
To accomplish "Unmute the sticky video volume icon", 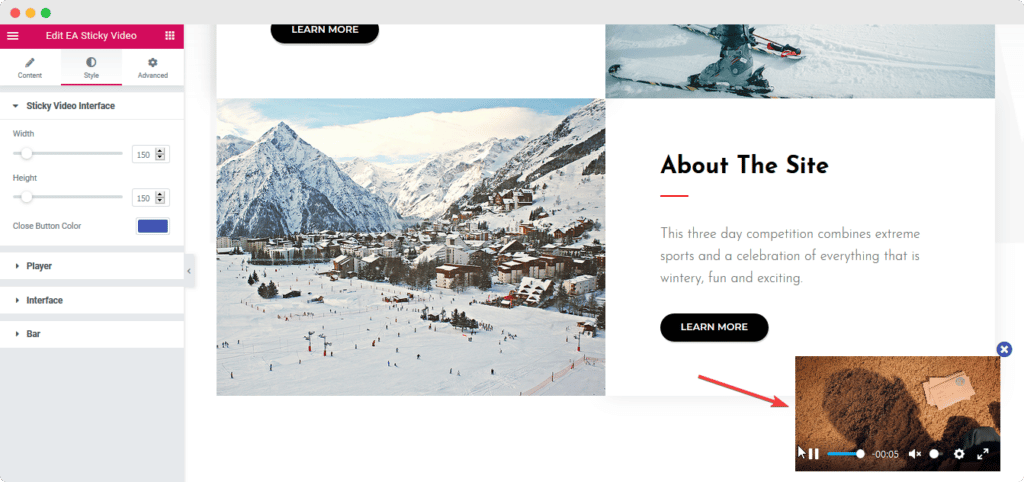I will tap(914, 454).
